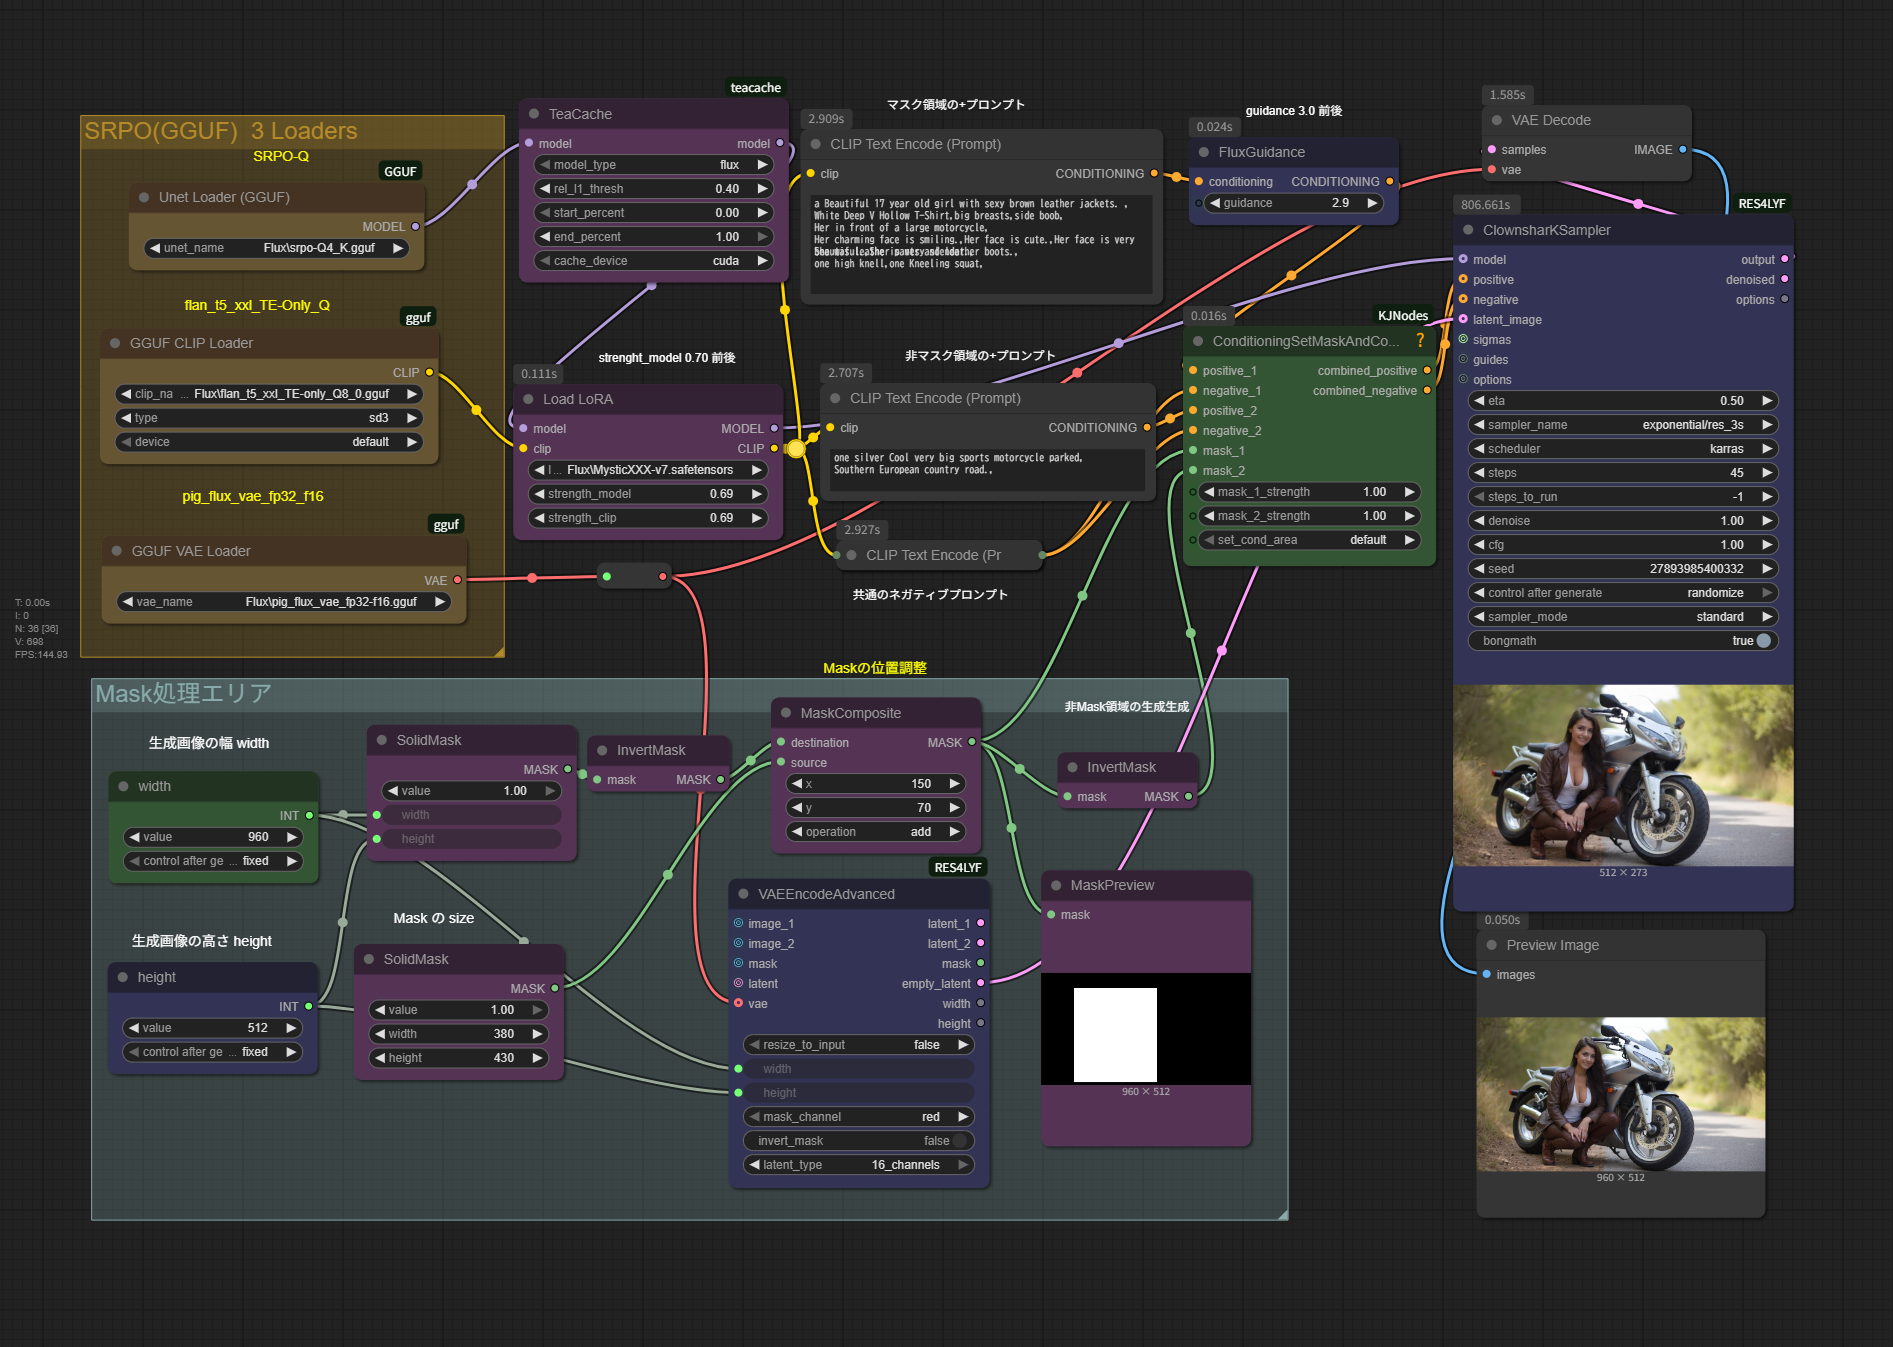Image resolution: width=1893 pixels, height=1347 pixels.
Task: Collapse the TeaCache node using its title dot
Action: [x=534, y=114]
